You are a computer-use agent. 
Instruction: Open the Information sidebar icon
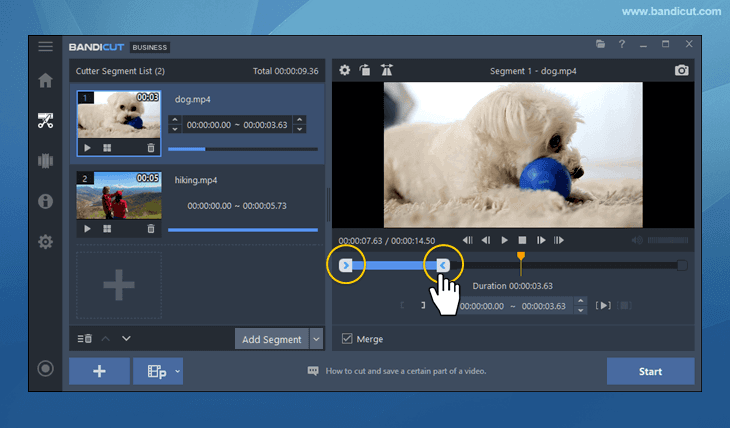[x=45, y=201]
